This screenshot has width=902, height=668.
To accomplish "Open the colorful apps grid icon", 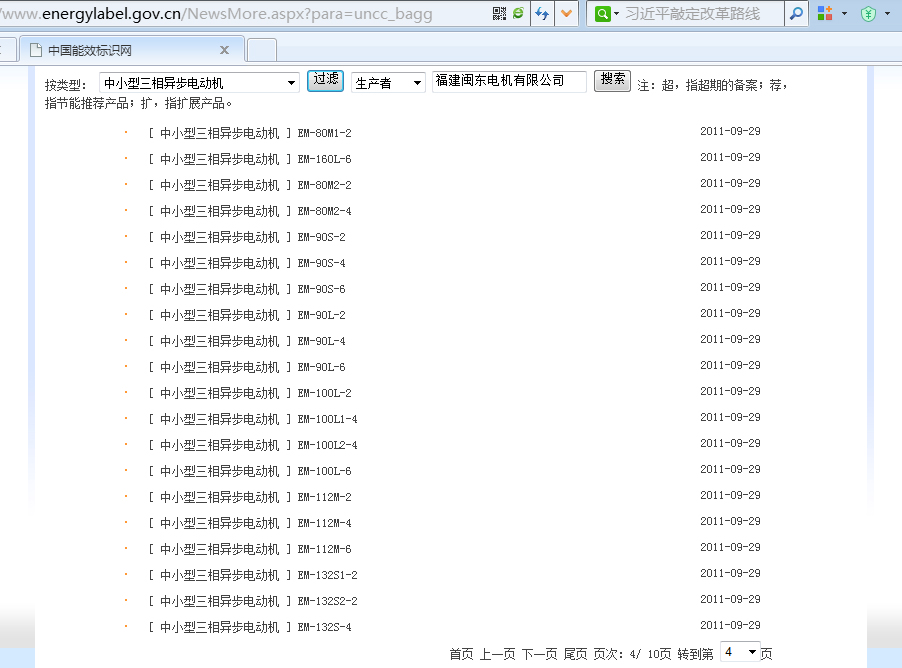I will 825,13.
